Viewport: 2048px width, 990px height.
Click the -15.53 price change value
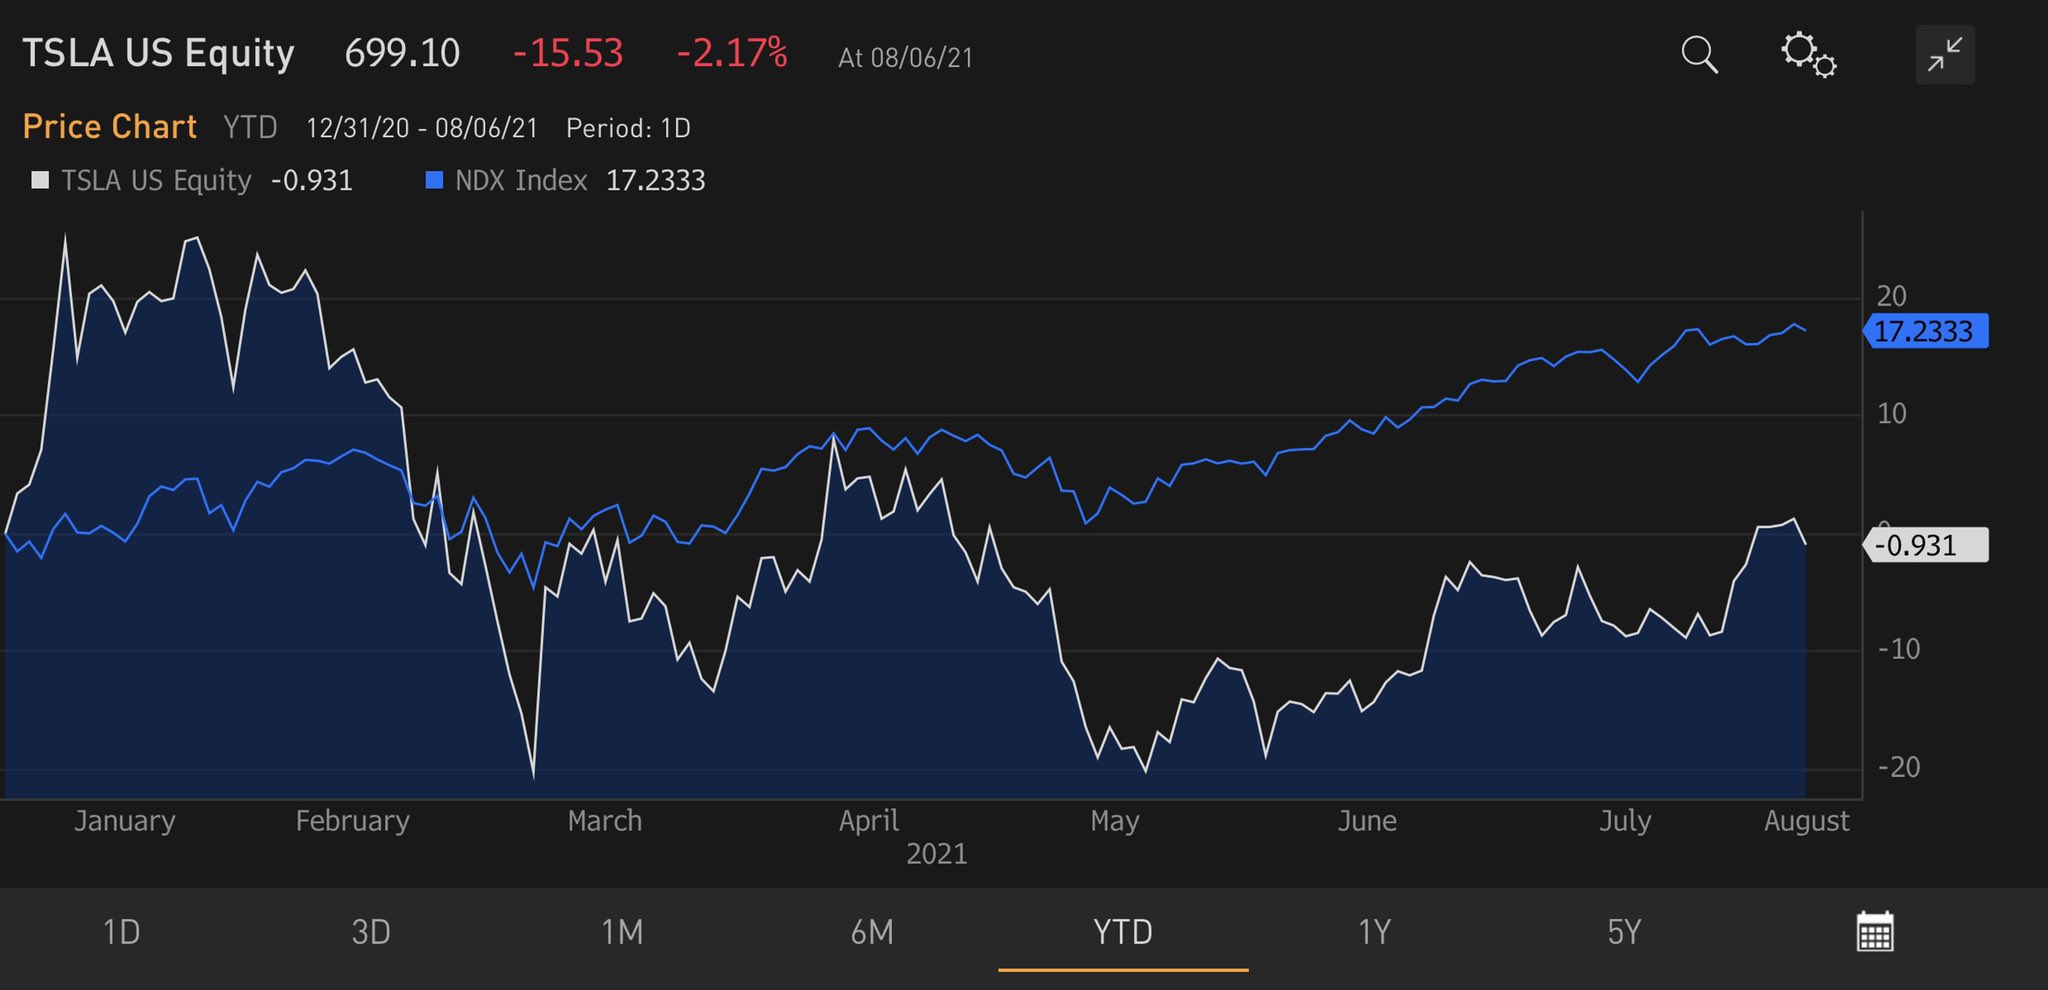coord(568,53)
